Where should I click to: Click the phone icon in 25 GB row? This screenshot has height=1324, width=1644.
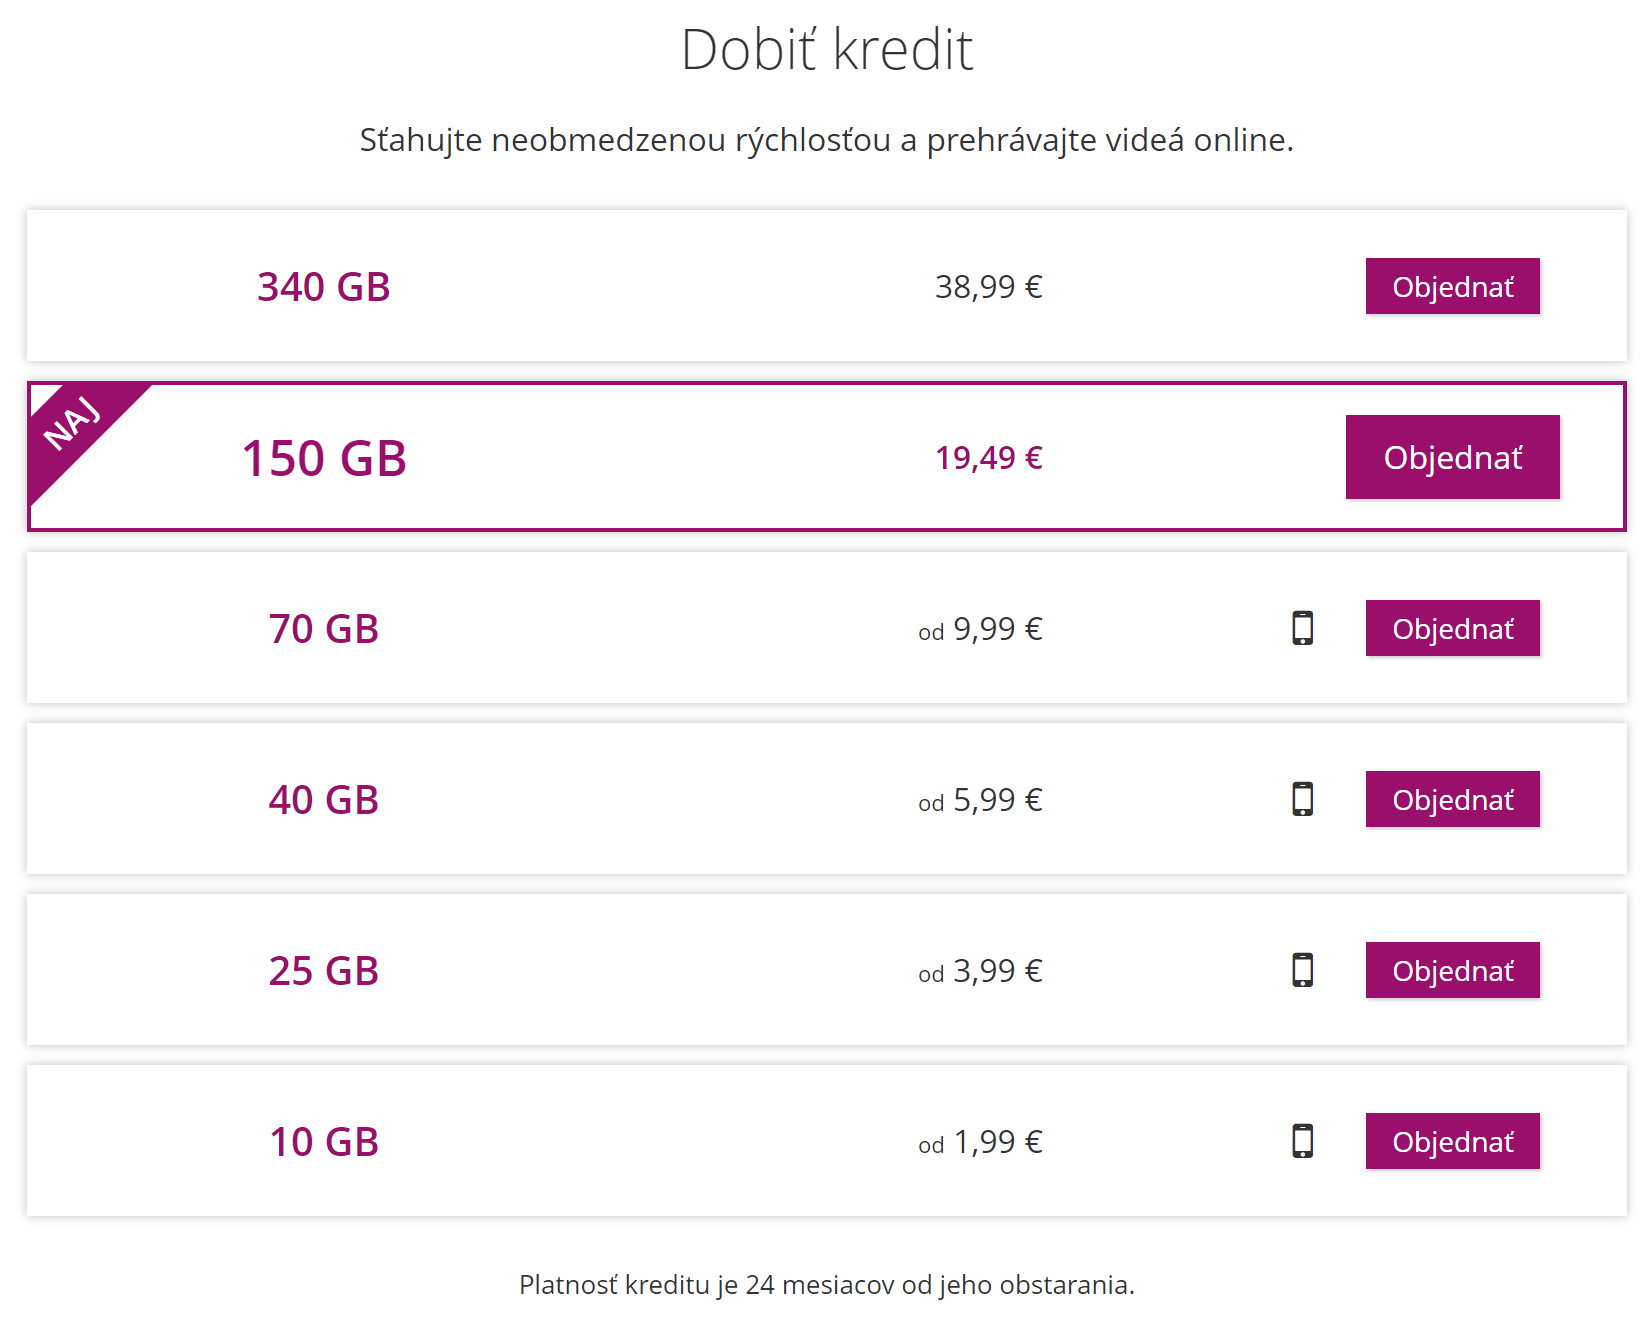pos(1302,970)
